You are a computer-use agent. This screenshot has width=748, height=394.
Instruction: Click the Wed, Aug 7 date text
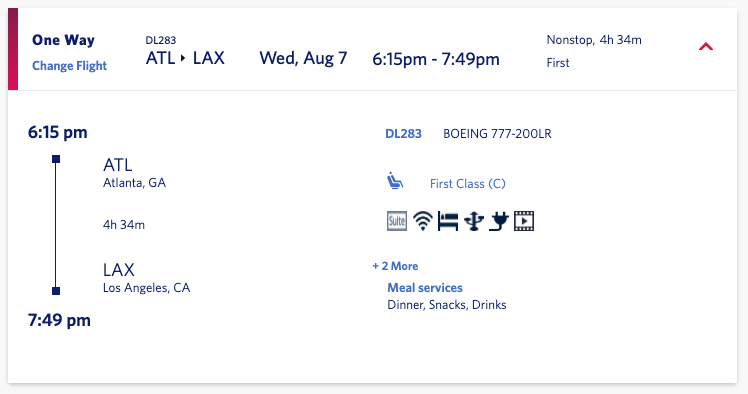click(x=303, y=58)
